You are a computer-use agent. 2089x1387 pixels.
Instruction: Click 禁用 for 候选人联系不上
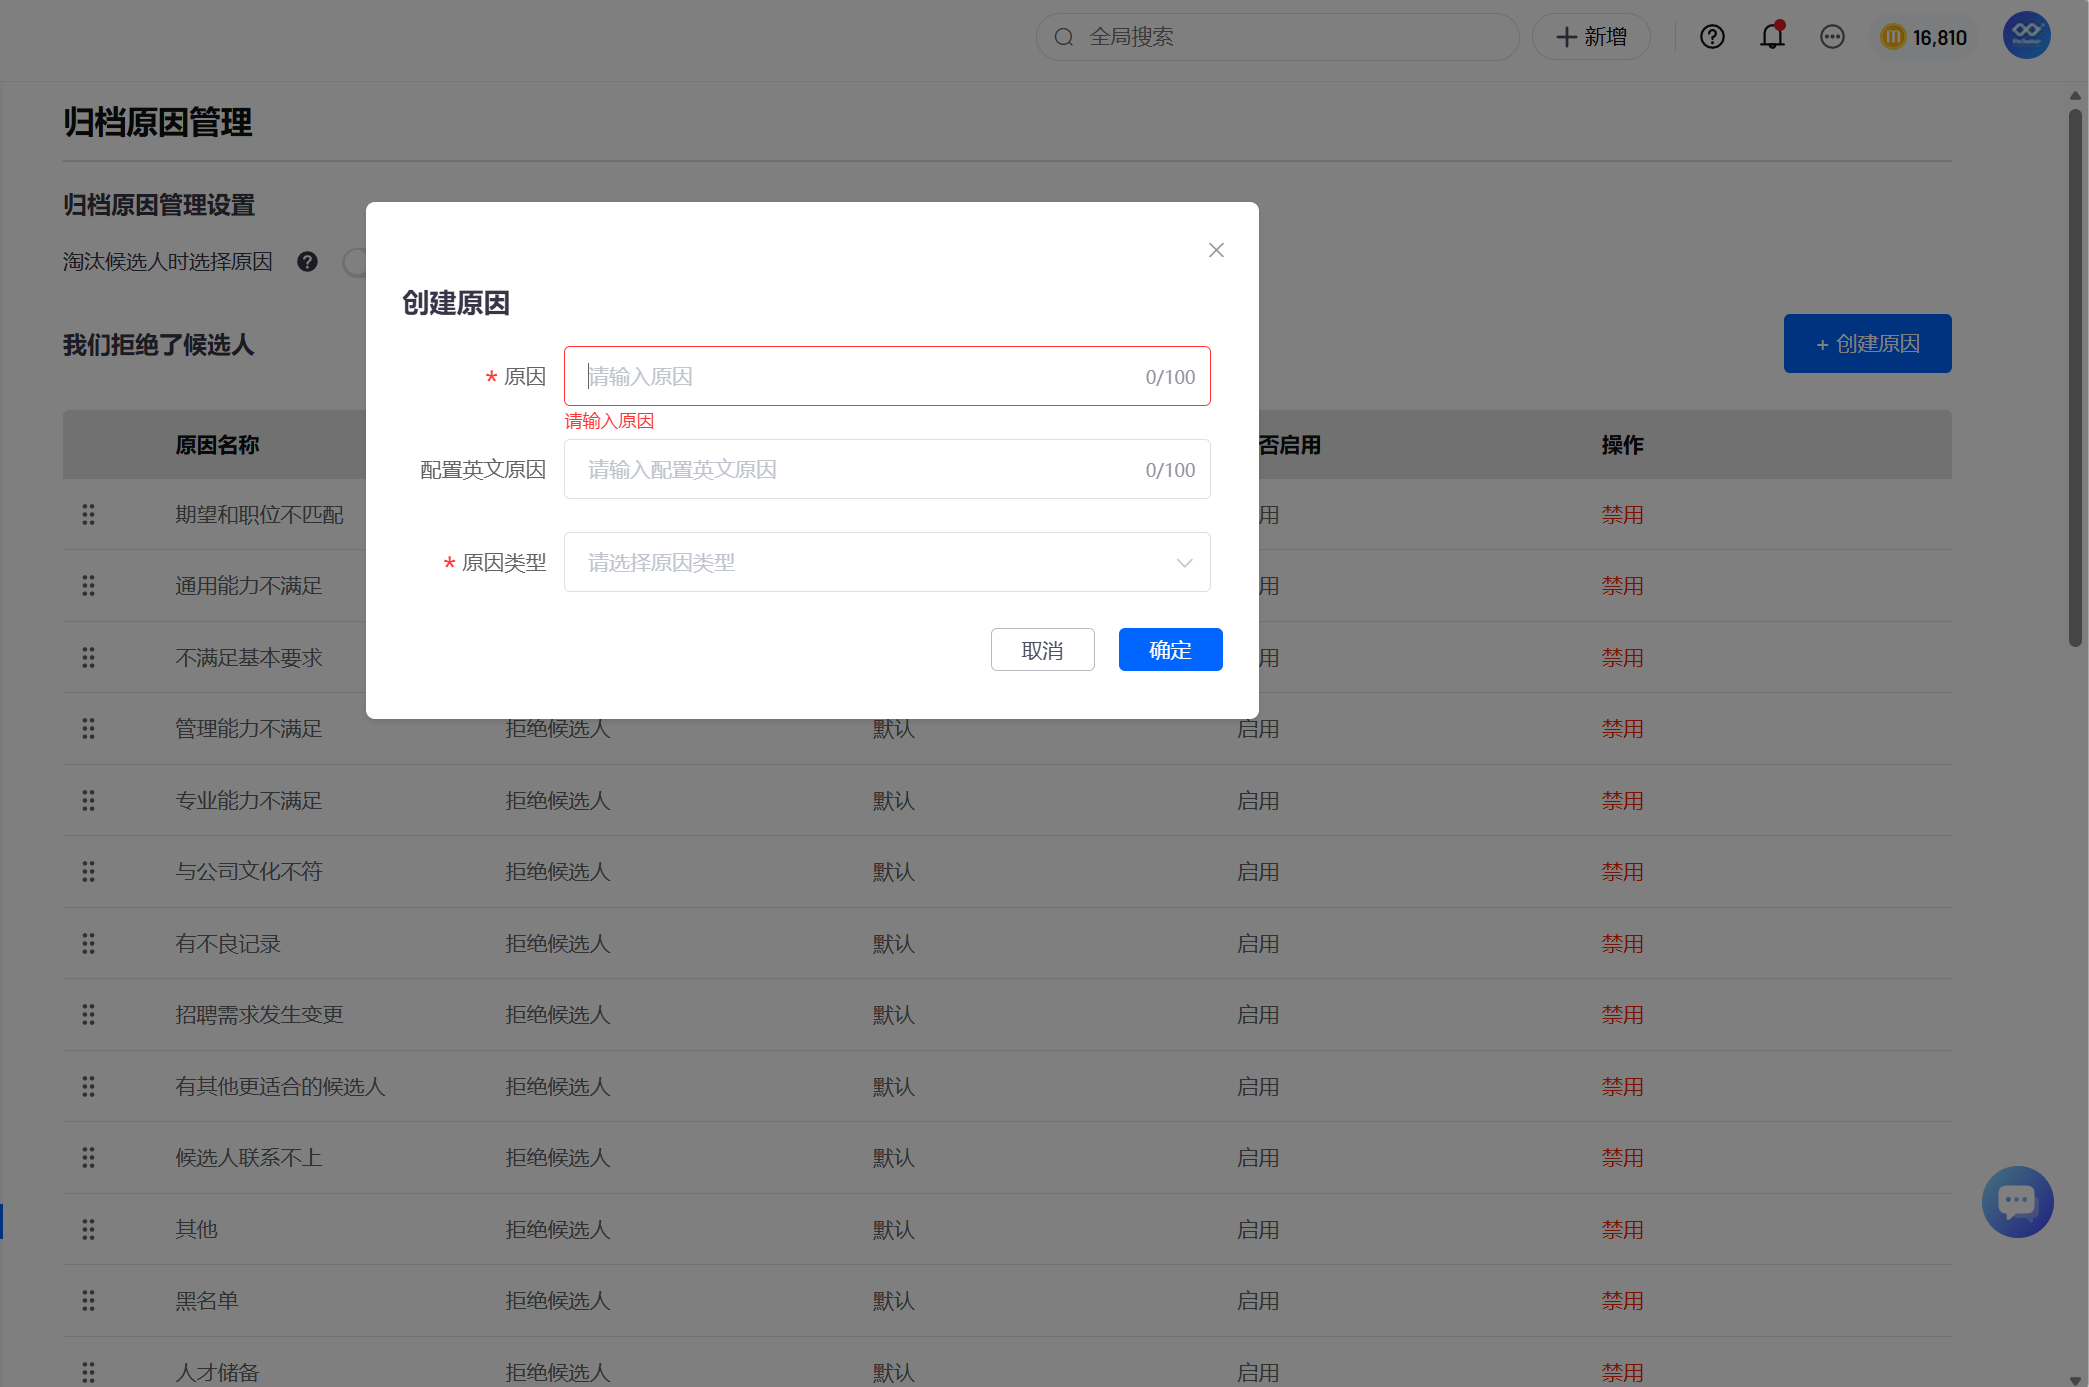[x=1622, y=1157]
